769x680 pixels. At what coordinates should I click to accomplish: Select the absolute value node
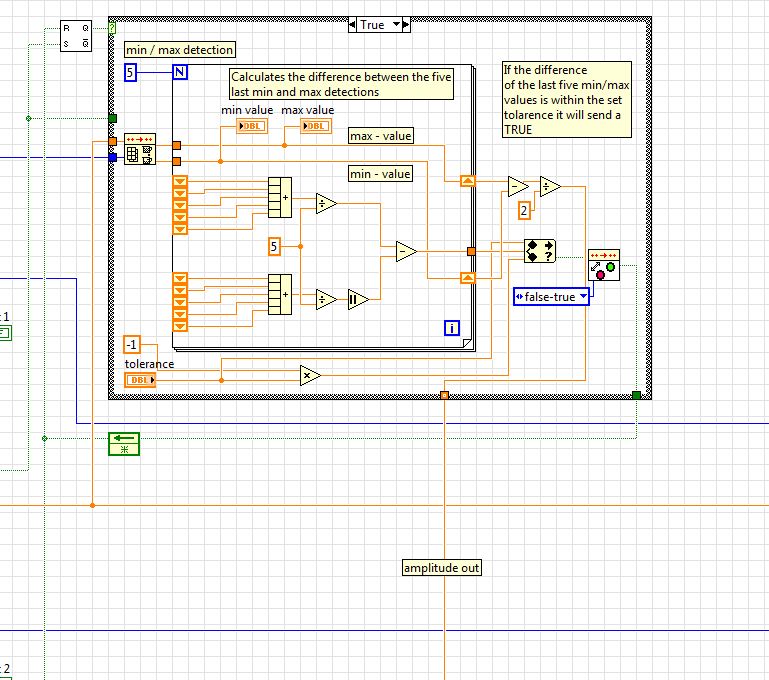(359, 300)
